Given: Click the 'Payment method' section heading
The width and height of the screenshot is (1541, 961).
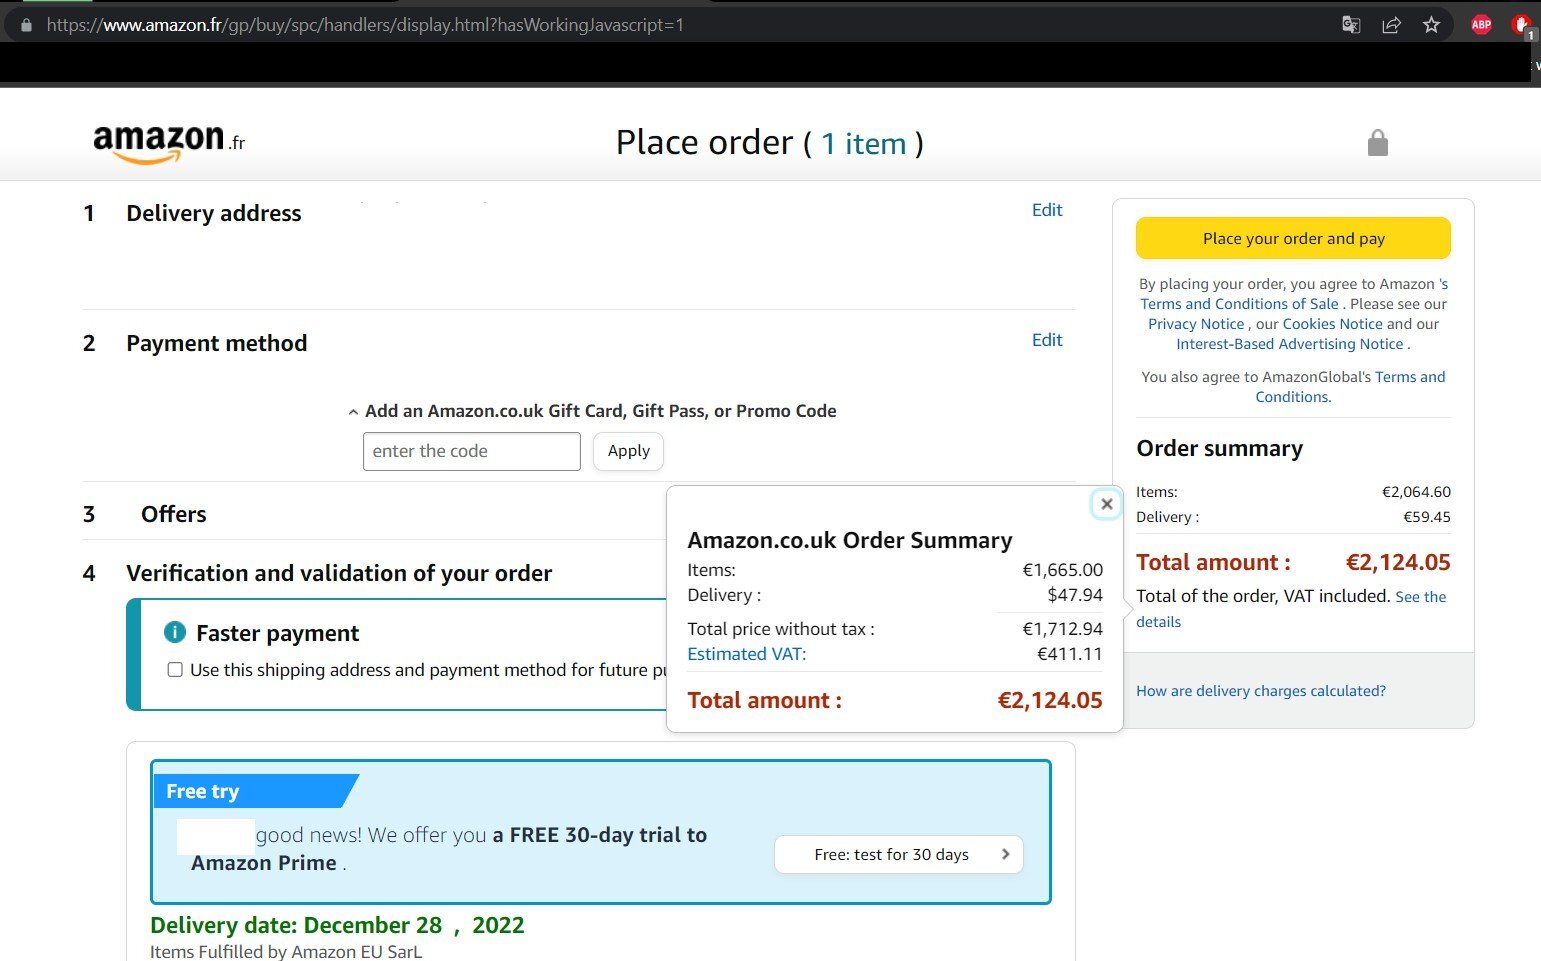Looking at the screenshot, I should click(x=216, y=343).
